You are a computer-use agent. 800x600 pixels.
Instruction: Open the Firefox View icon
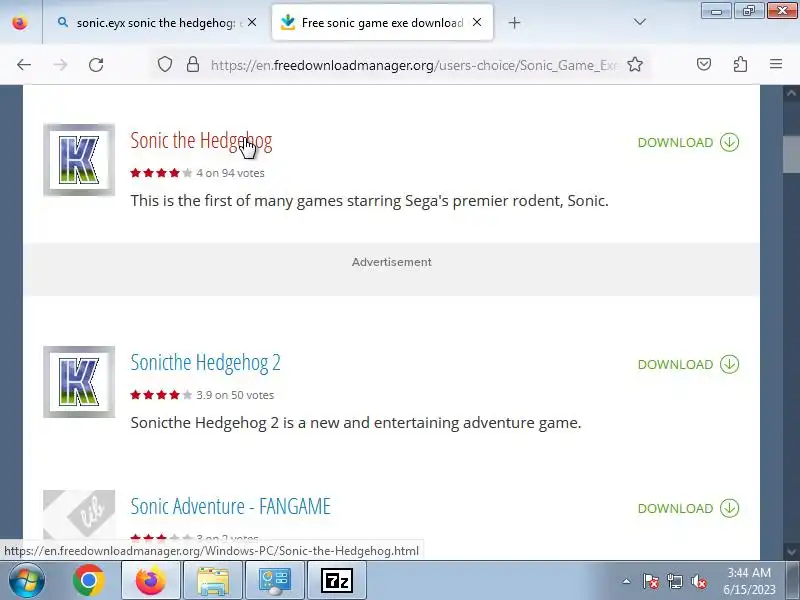pos(20,23)
